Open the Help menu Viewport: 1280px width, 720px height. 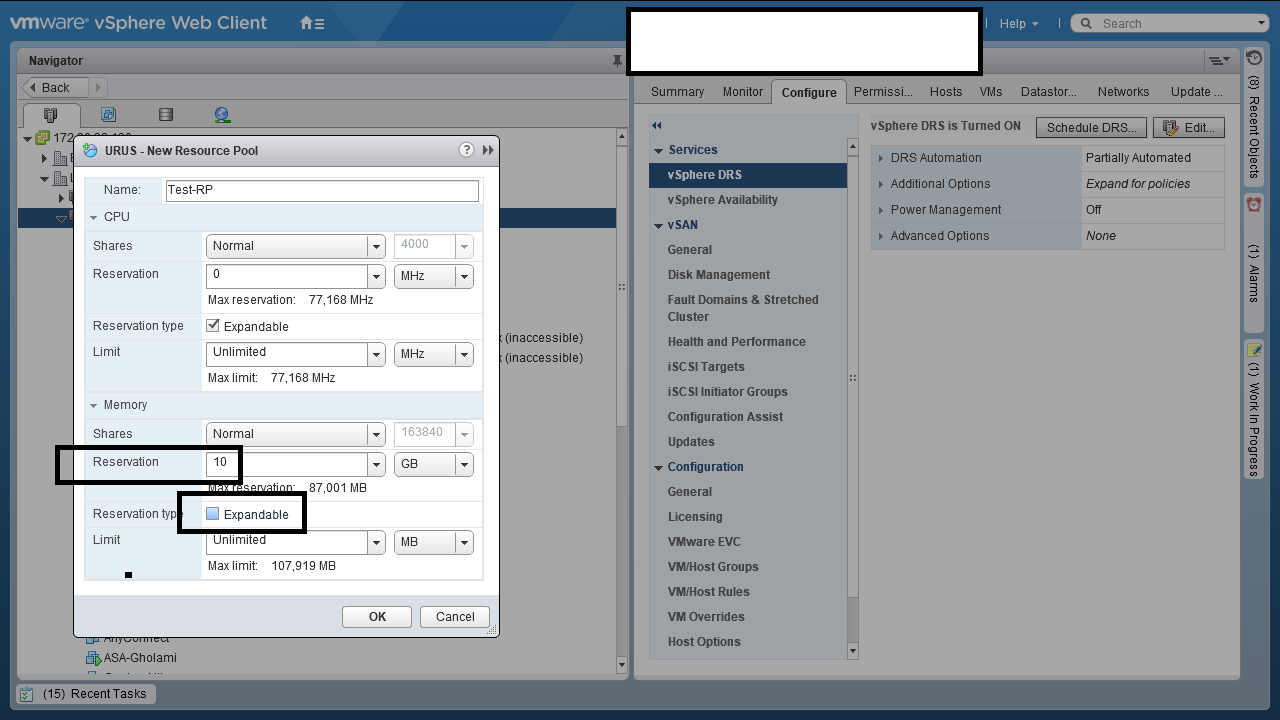pyautogui.click(x=1018, y=23)
